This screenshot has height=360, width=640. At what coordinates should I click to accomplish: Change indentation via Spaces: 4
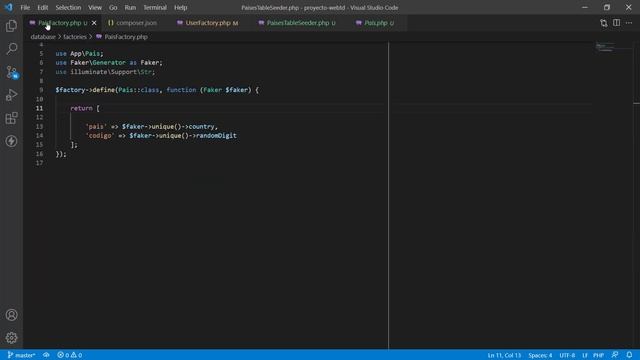pyautogui.click(x=540, y=355)
